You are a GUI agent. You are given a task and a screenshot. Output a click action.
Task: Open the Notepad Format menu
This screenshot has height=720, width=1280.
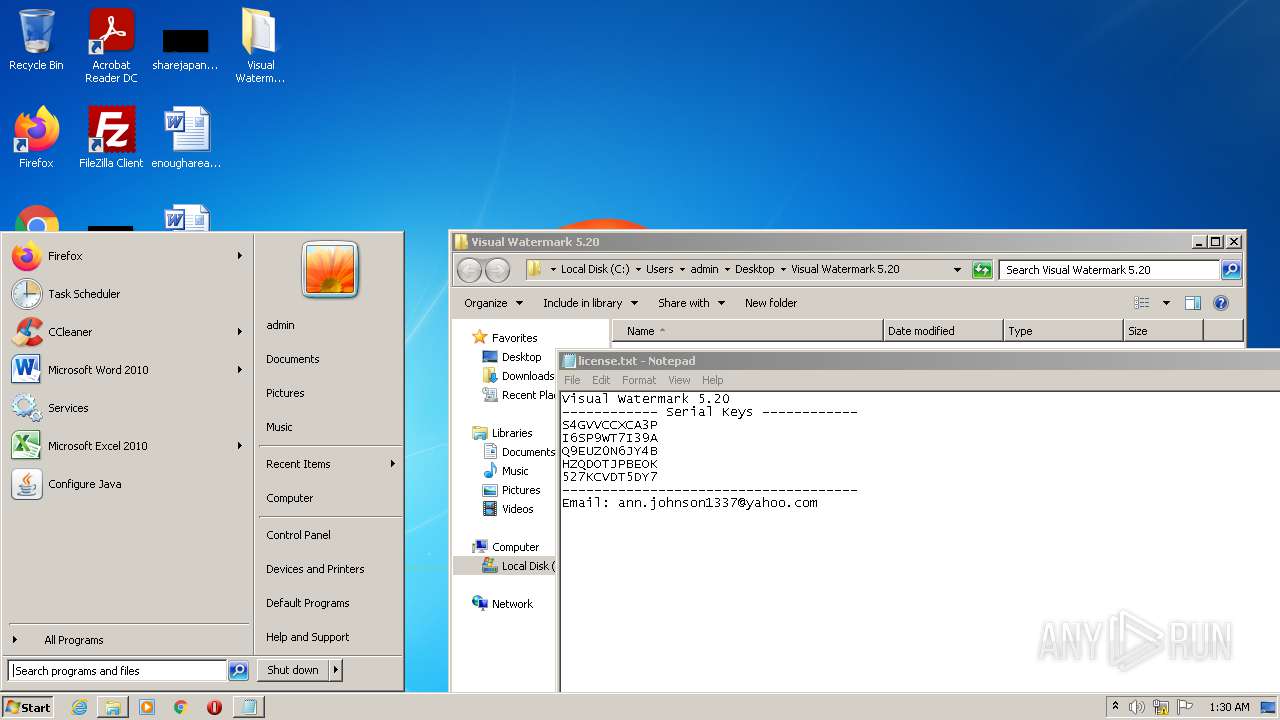(639, 380)
